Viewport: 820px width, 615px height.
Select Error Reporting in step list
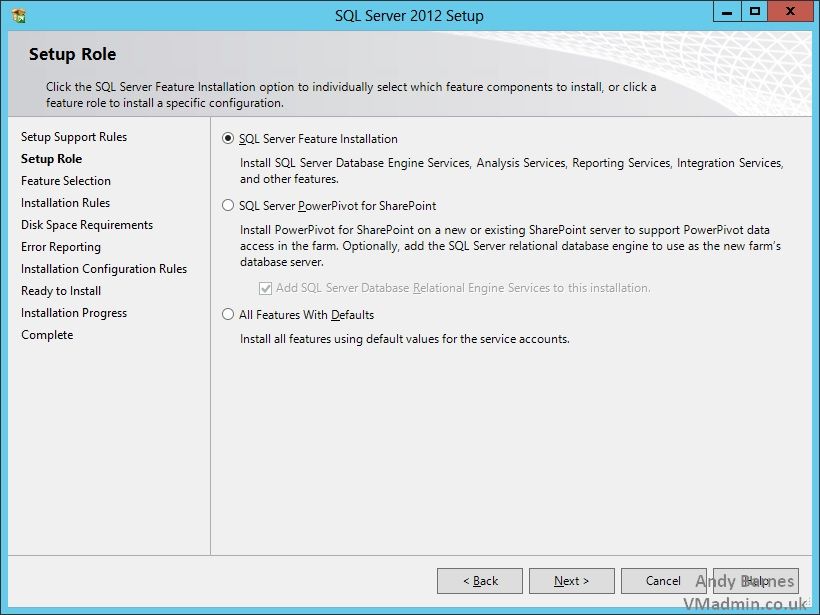coord(61,247)
